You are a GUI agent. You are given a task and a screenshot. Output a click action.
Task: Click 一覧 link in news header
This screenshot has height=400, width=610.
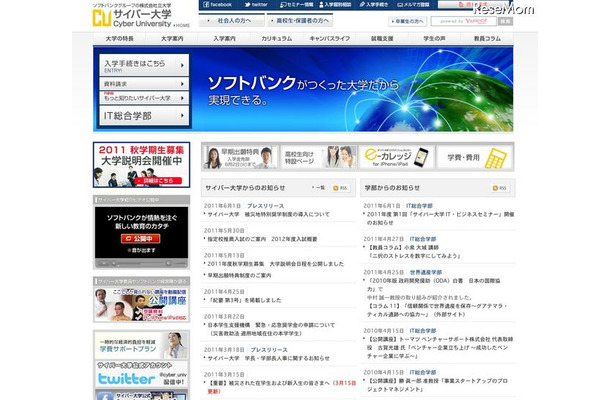[x=319, y=188]
